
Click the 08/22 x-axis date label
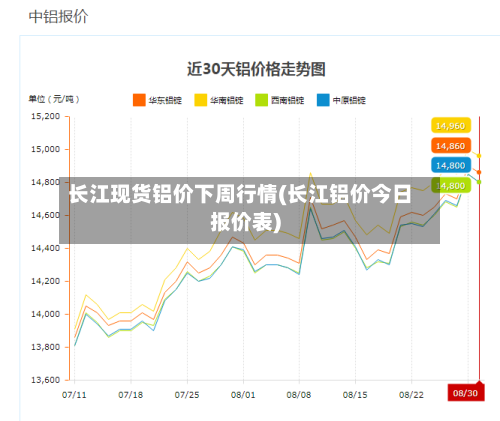(411, 395)
